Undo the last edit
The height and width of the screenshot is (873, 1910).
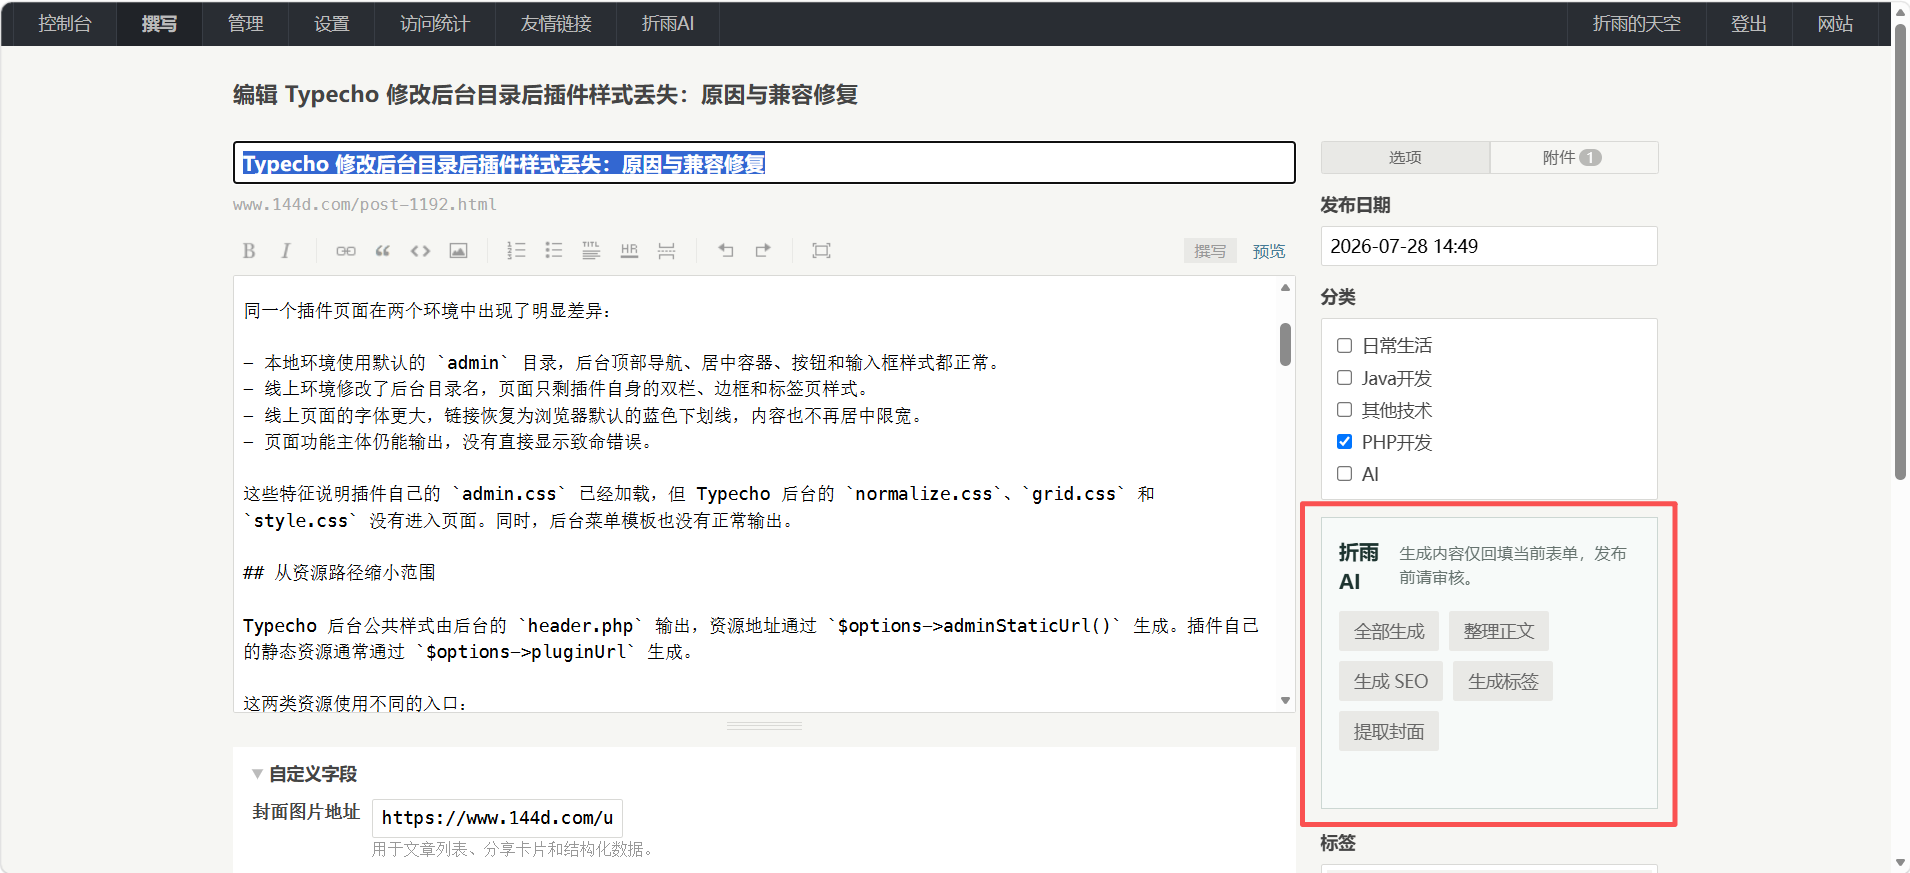click(726, 251)
